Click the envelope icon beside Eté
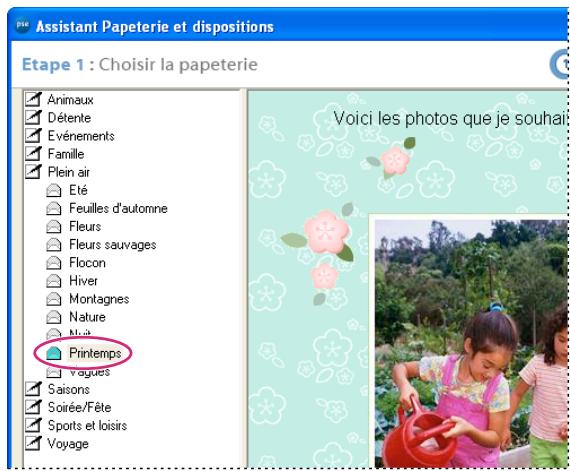The width and height of the screenshot is (570, 471). tap(54, 190)
